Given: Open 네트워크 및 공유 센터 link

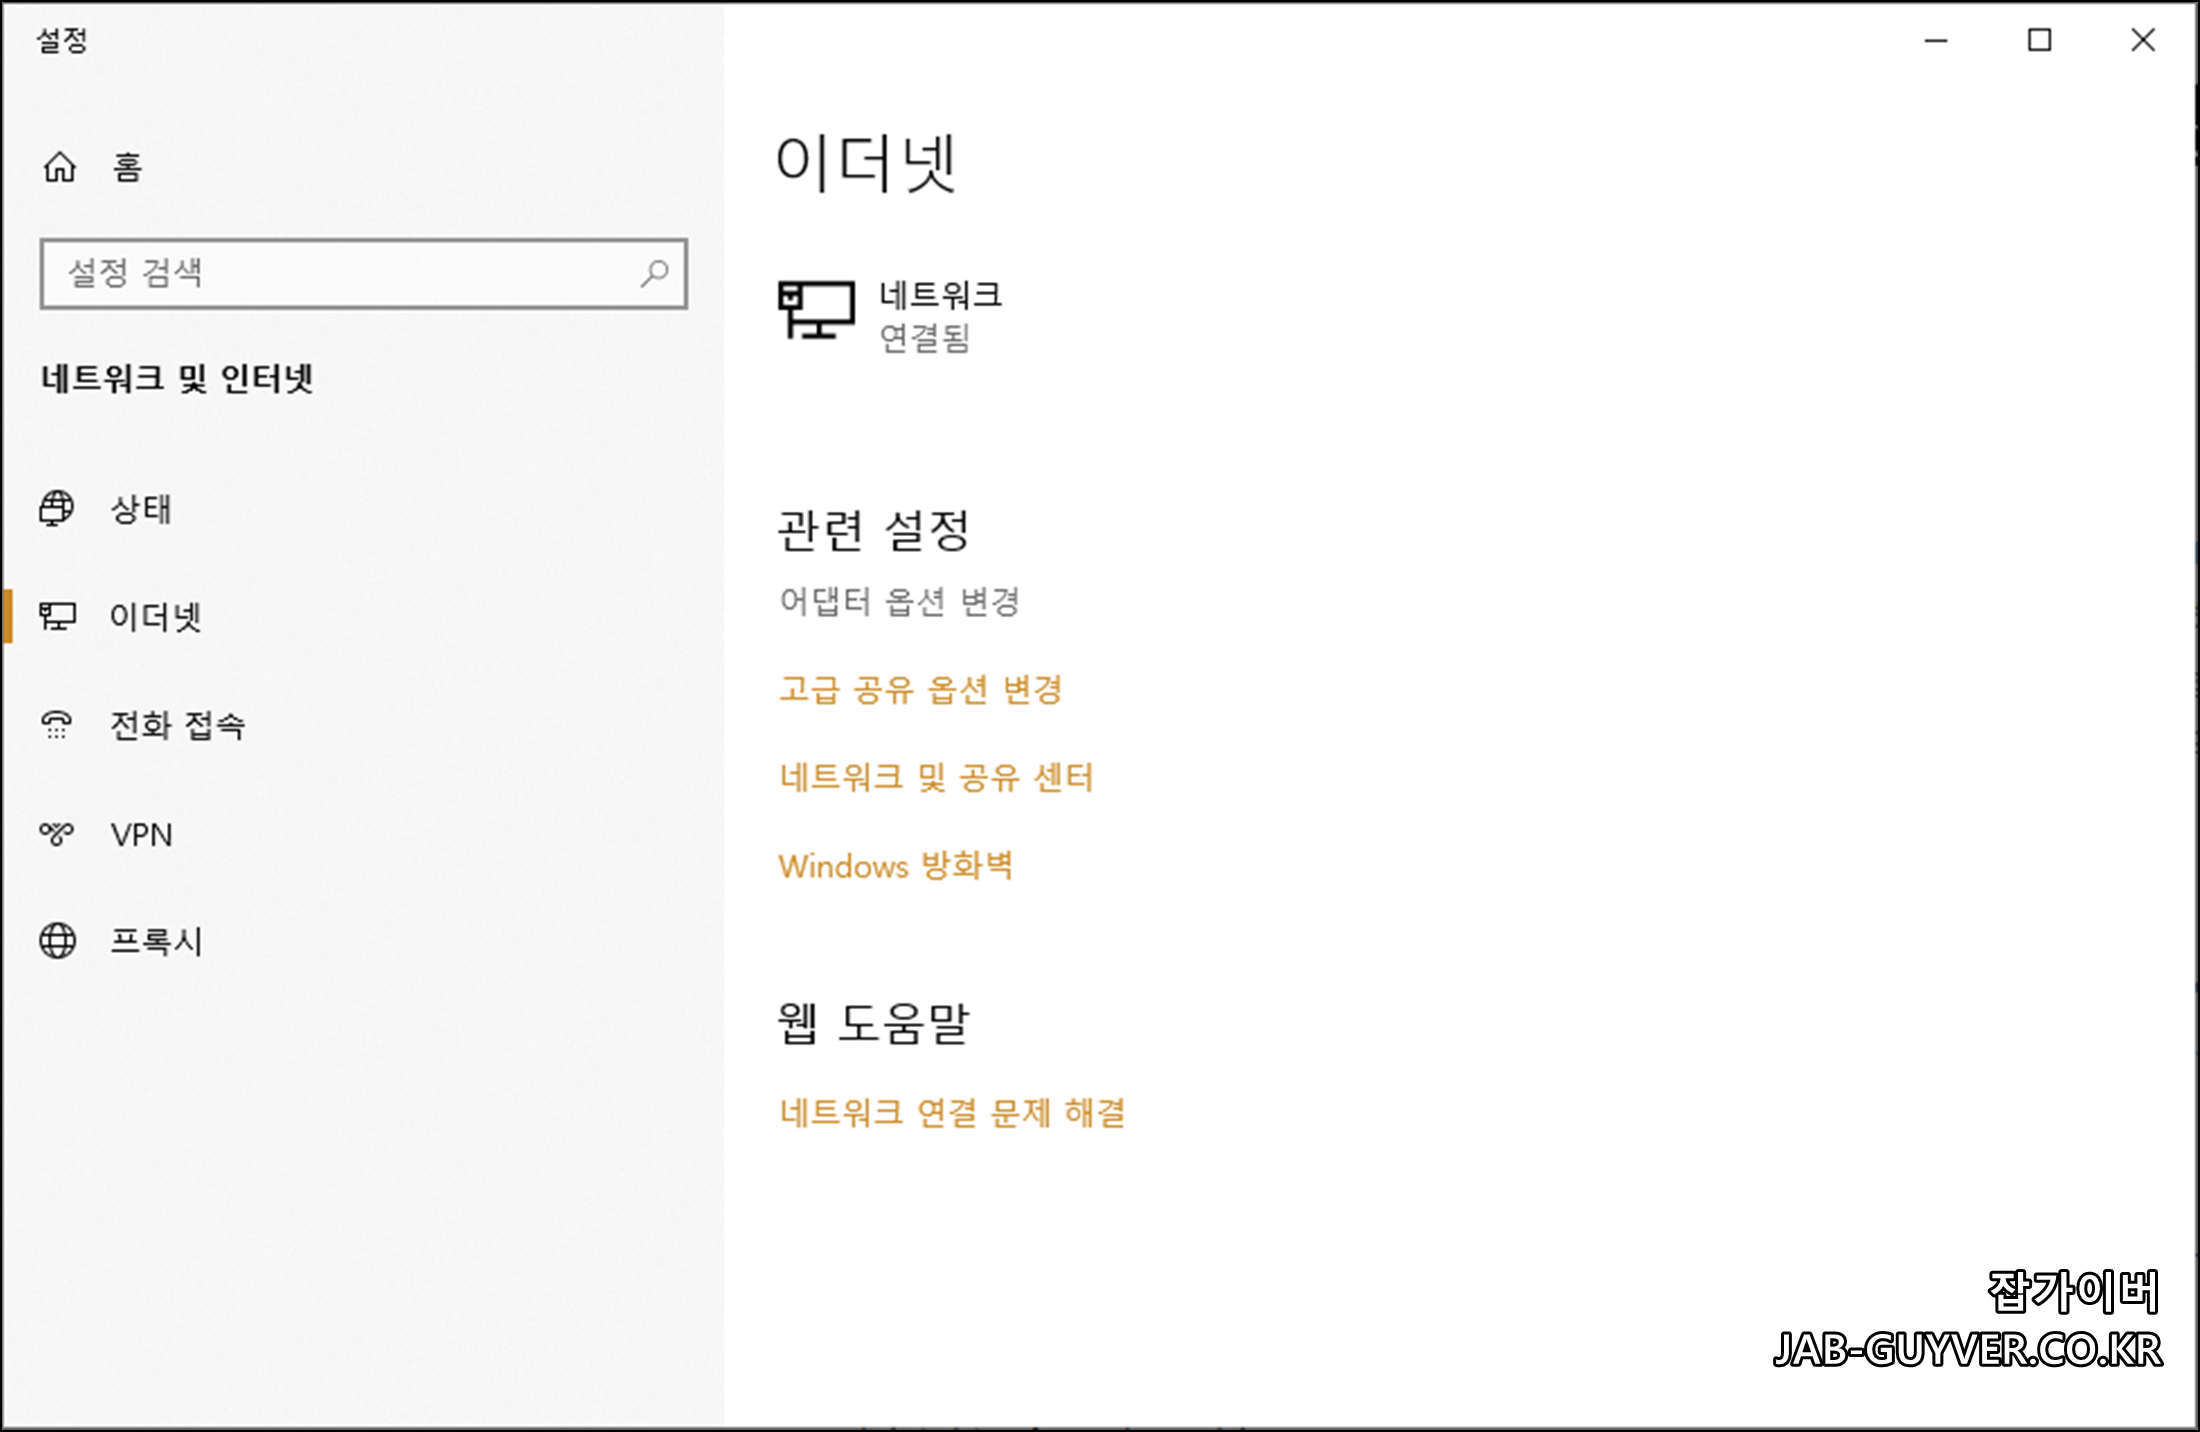Looking at the screenshot, I should 936,777.
